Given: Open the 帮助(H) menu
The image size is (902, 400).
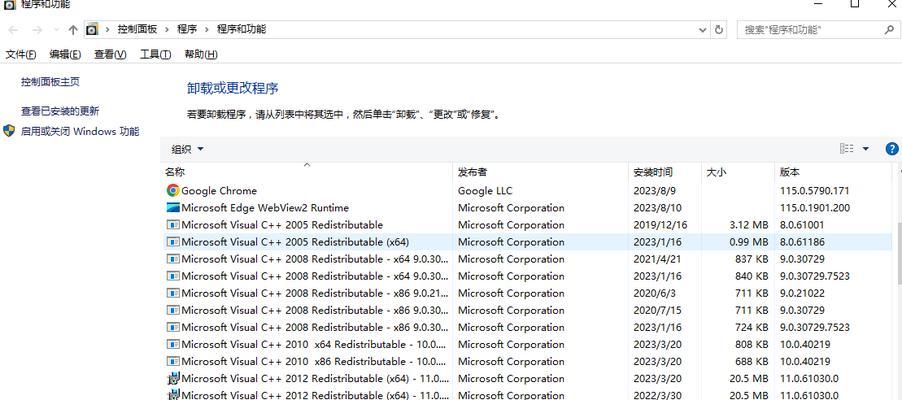Looking at the screenshot, I should click(201, 54).
